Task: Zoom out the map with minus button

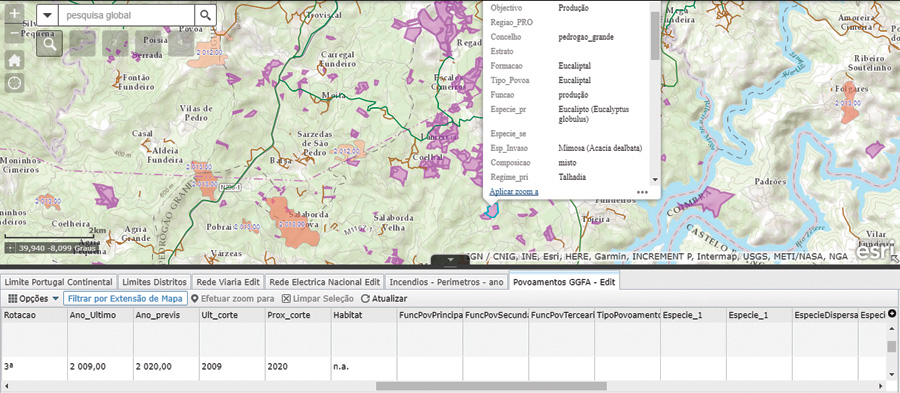Action: point(15,33)
